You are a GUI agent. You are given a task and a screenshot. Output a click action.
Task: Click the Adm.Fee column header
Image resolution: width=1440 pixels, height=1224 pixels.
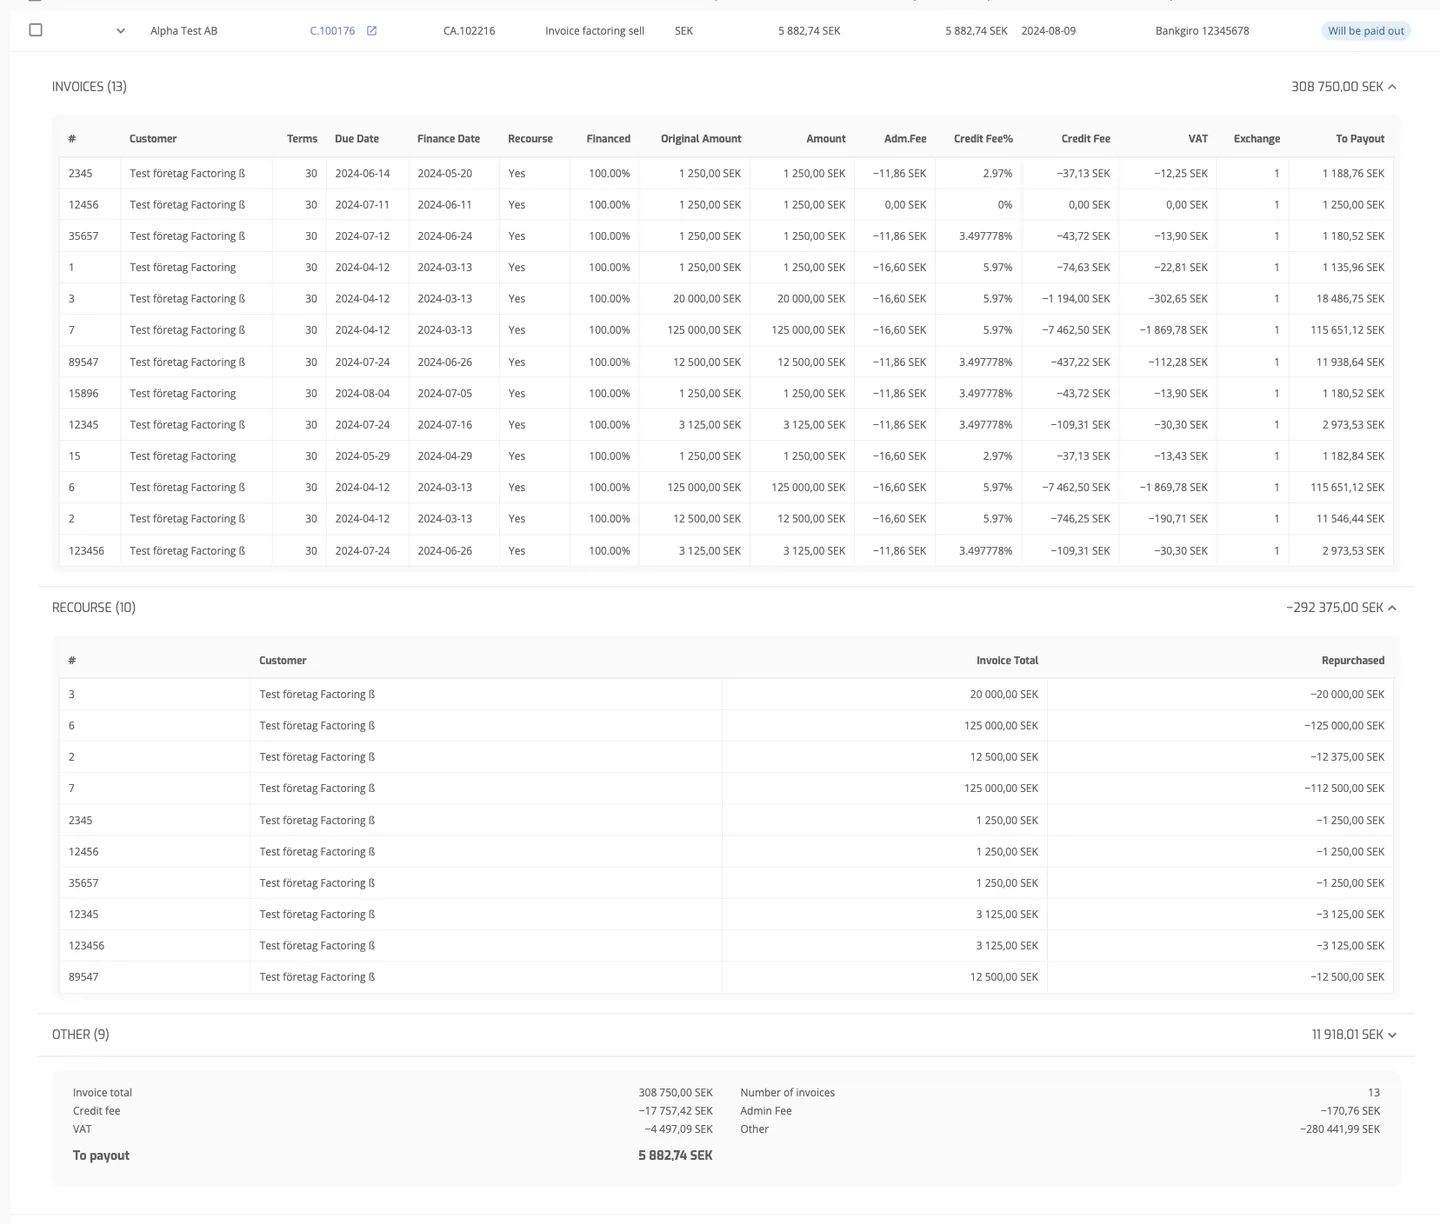coord(905,139)
